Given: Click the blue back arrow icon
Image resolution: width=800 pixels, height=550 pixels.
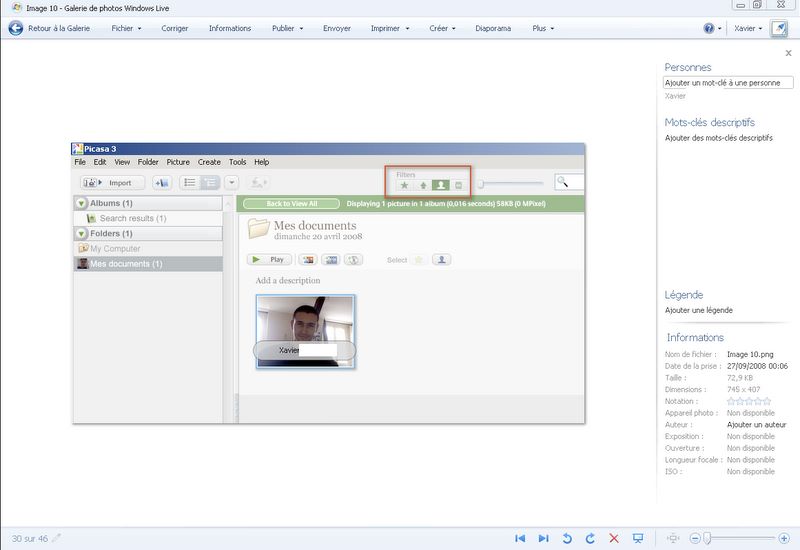Looking at the screenshot, I should (16, 28).
